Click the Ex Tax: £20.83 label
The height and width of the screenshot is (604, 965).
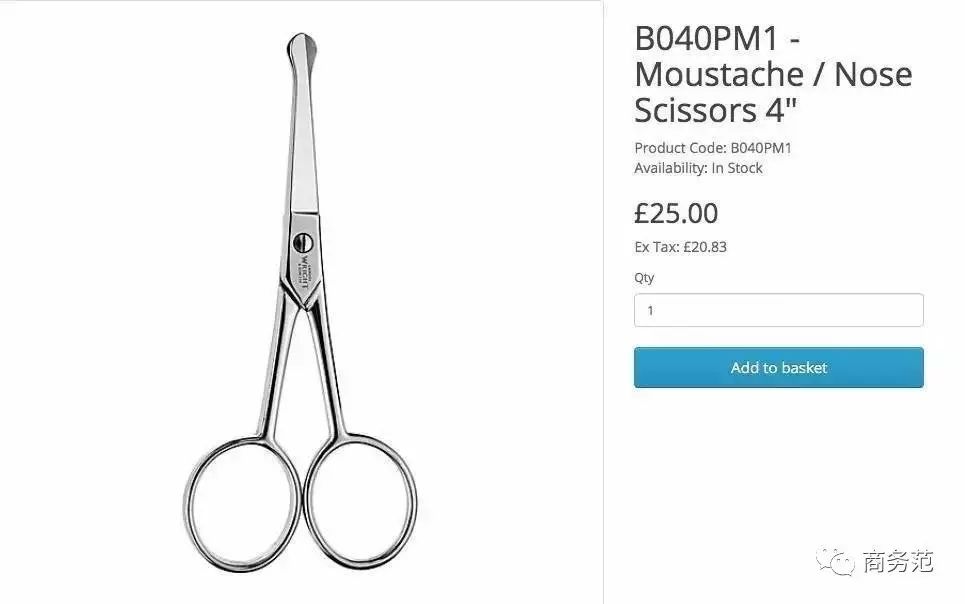coord(680,247)
